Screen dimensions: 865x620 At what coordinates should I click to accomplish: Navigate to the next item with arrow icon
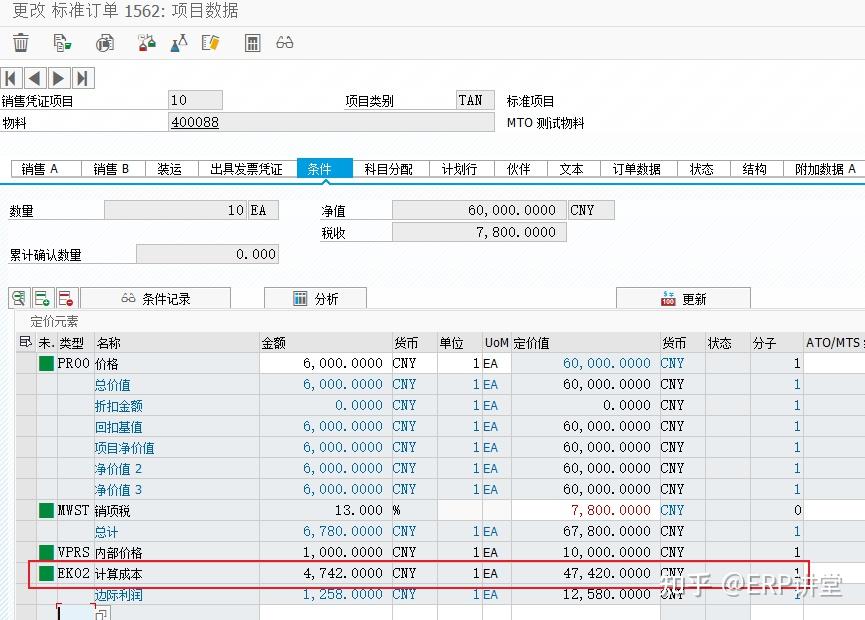click(58, 77)
